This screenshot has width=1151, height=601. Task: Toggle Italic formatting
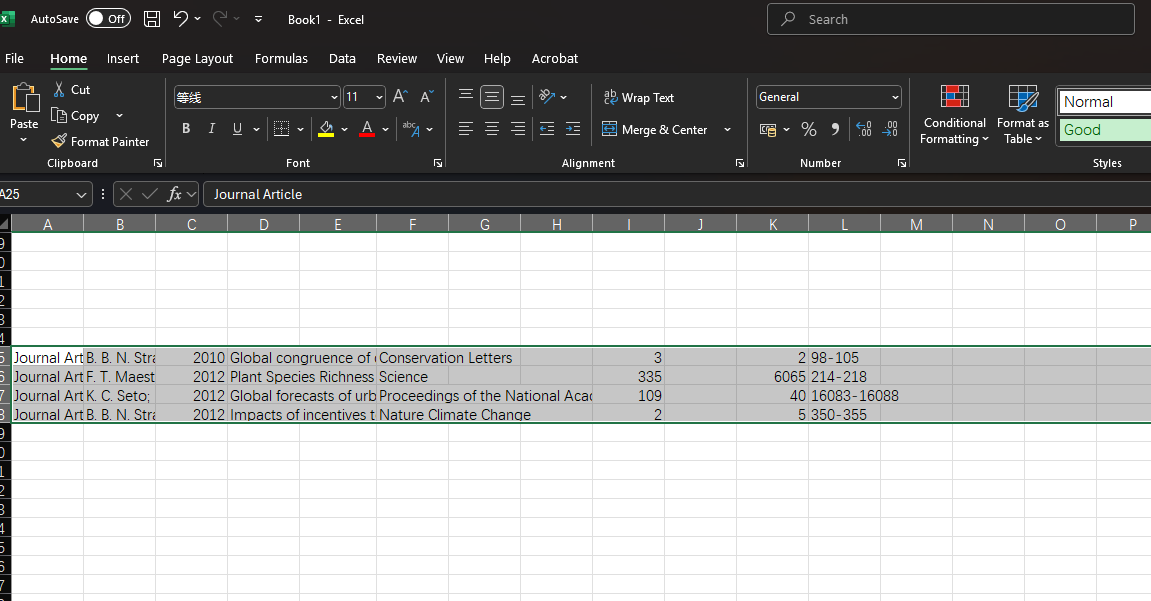pyautogui.click(x=211, y=129)
